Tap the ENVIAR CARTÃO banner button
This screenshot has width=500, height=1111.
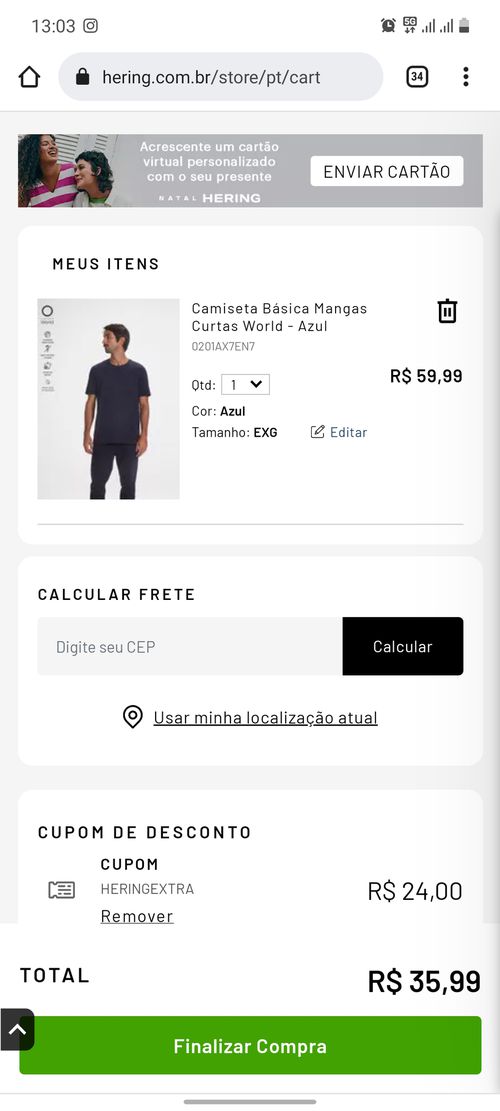point(387,171)
